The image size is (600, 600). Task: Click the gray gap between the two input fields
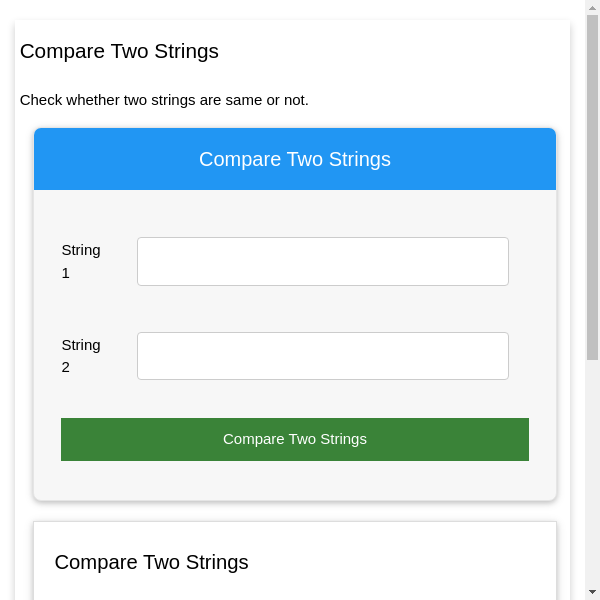[x=322, y=309]
